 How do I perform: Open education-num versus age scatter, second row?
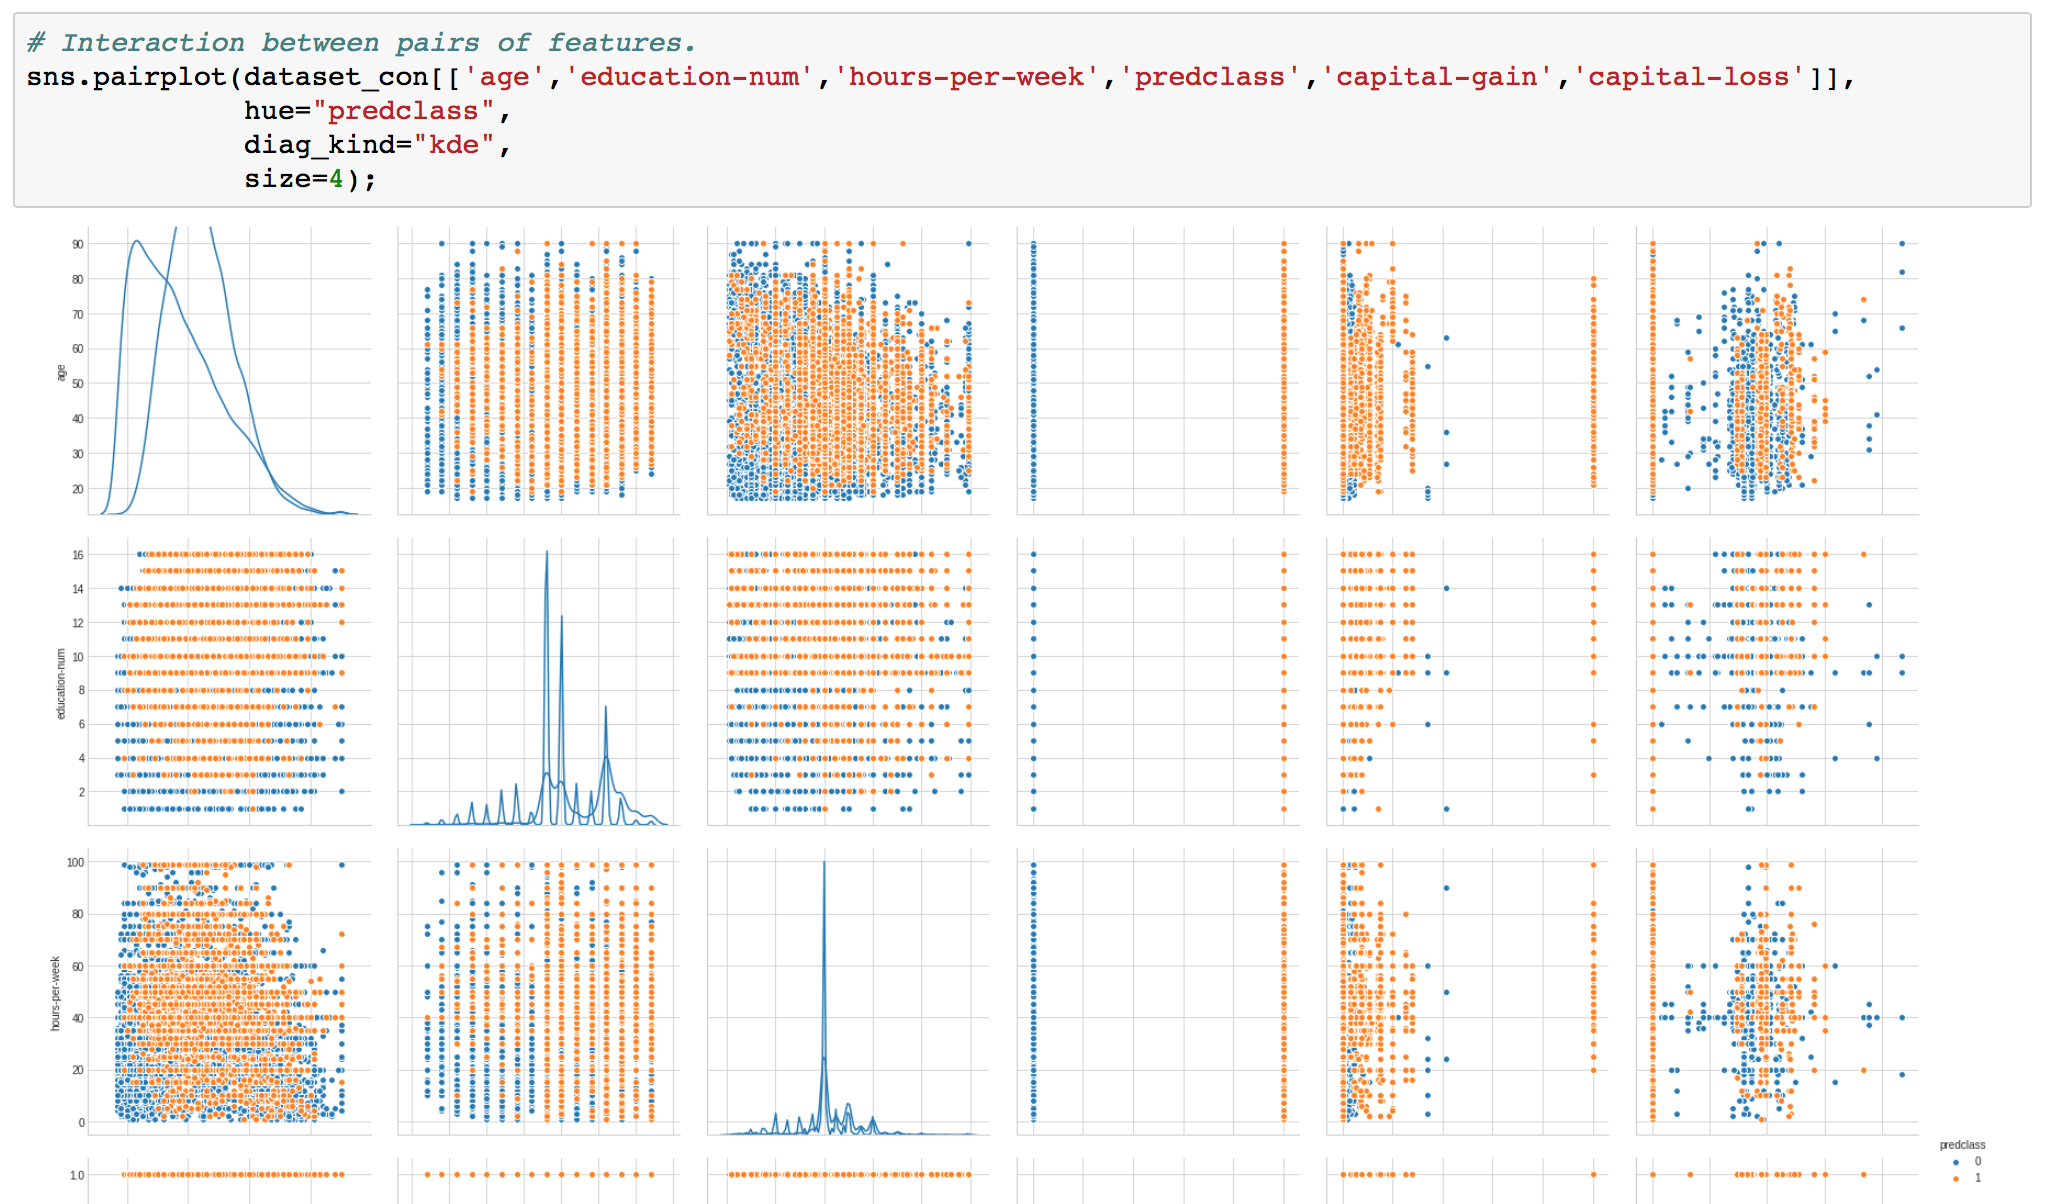[229, 681]
